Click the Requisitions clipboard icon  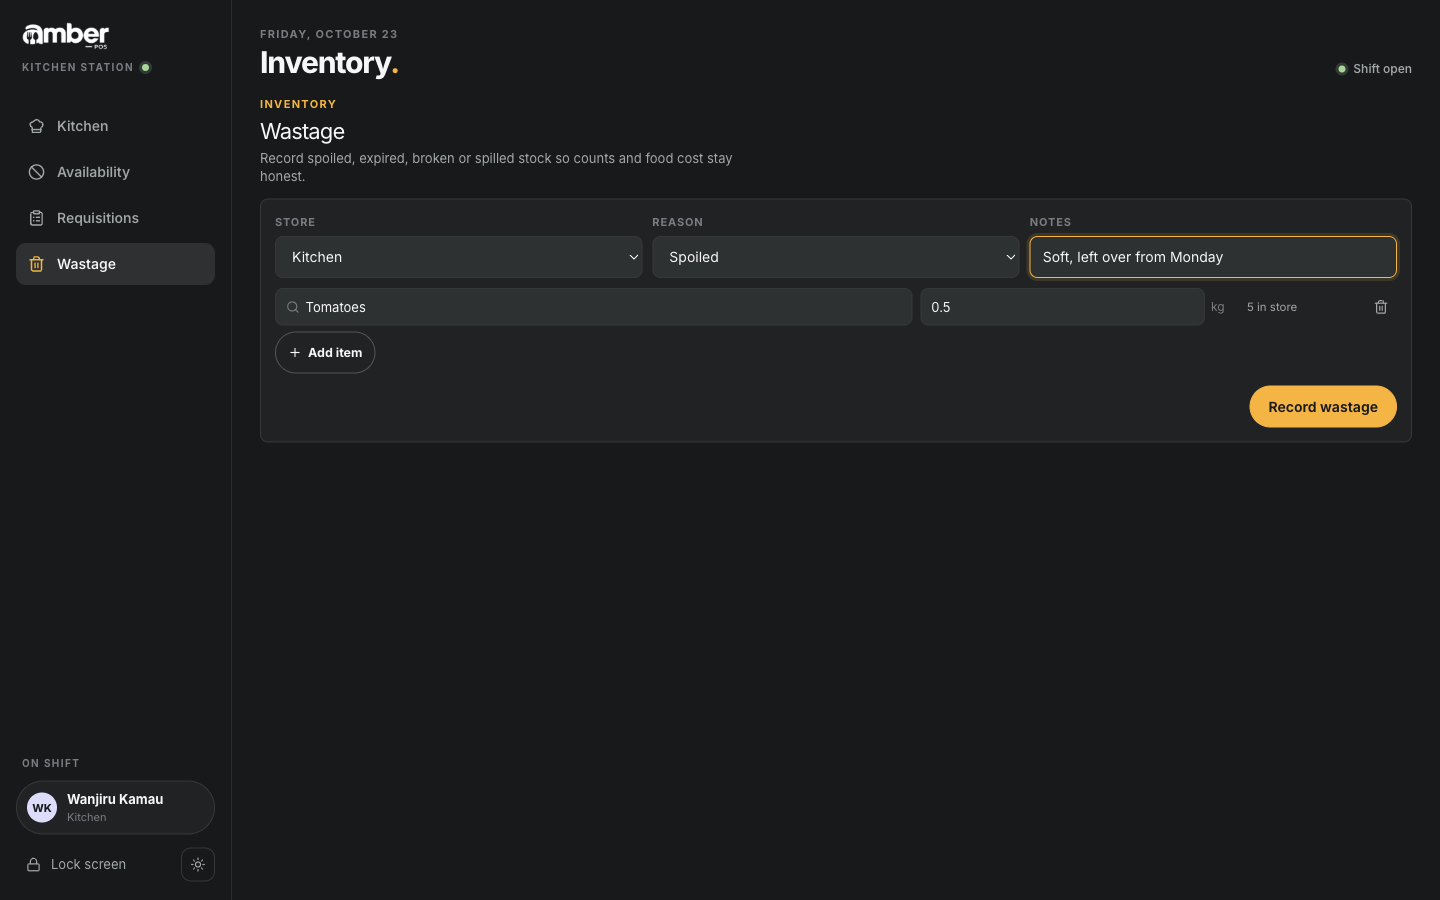[x=36, y=218]
